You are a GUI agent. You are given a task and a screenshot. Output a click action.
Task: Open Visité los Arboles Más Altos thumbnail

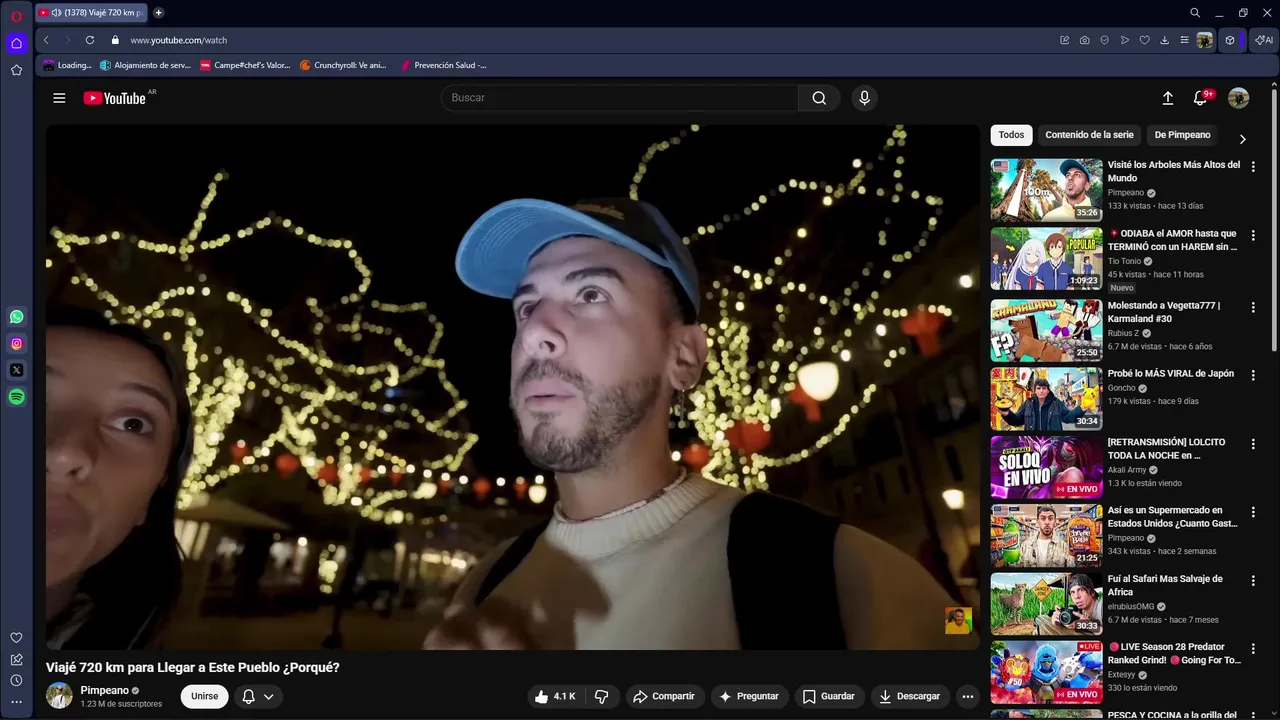coord(1046,190)
